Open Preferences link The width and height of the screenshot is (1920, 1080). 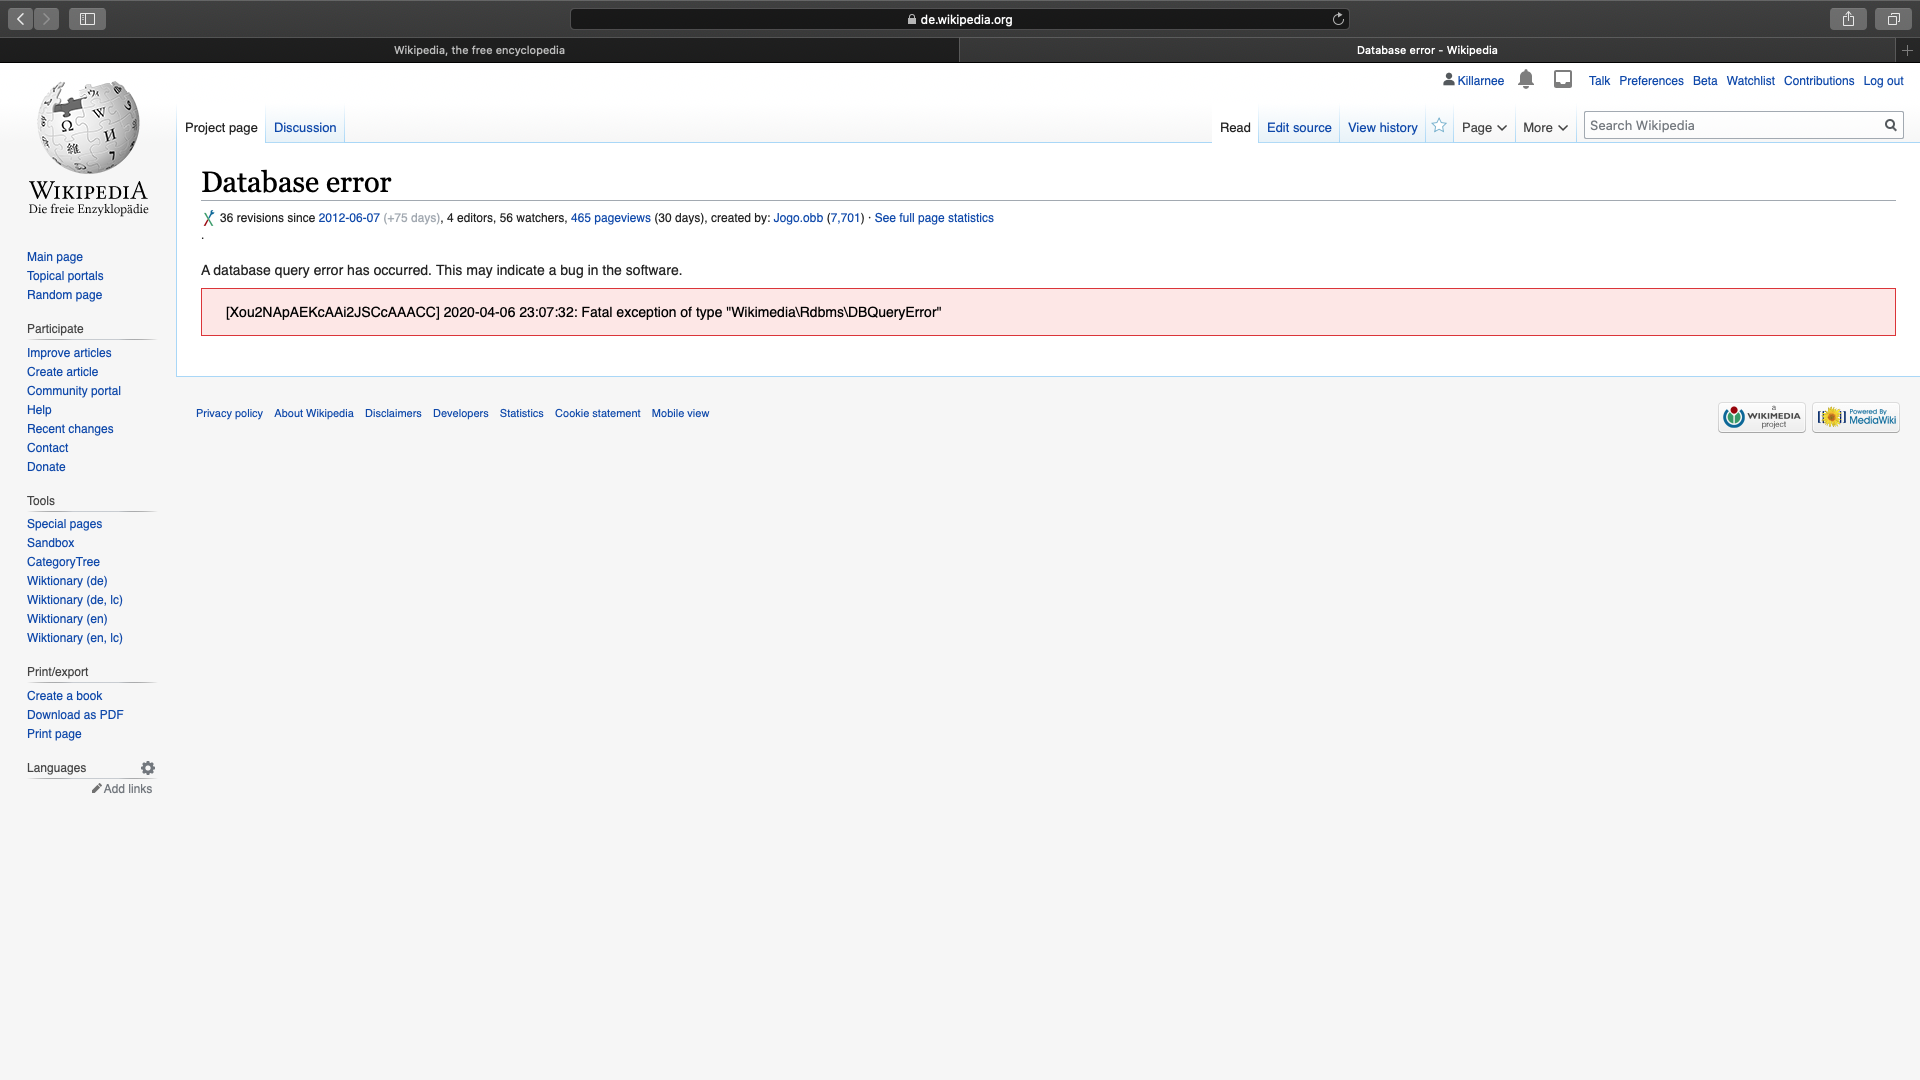coord(1651,81)
